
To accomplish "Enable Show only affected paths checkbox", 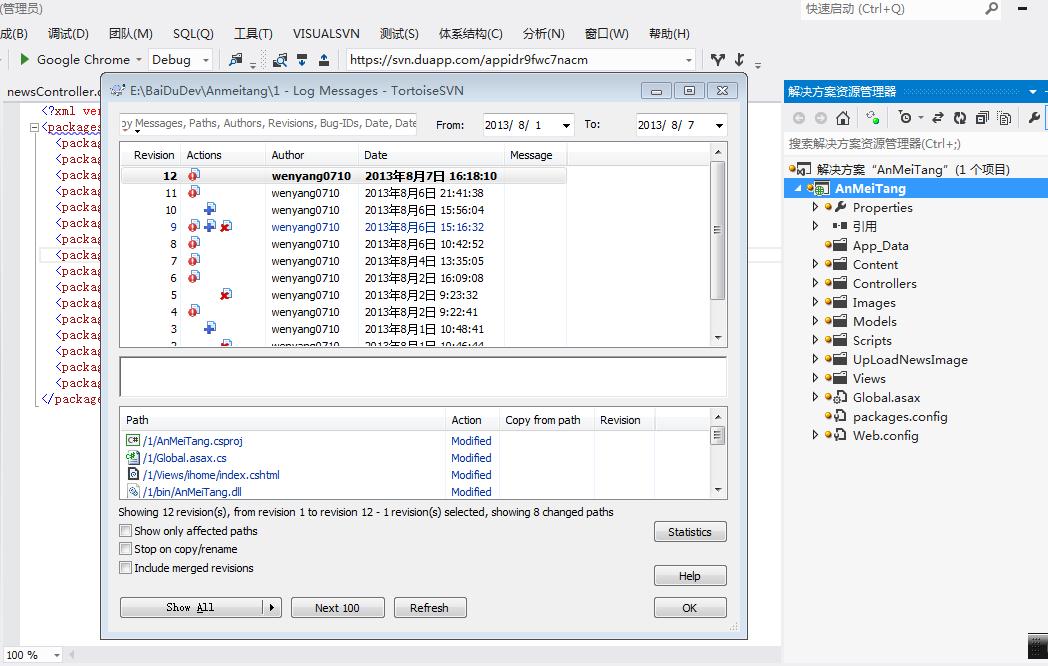I will tap(125, 531).
